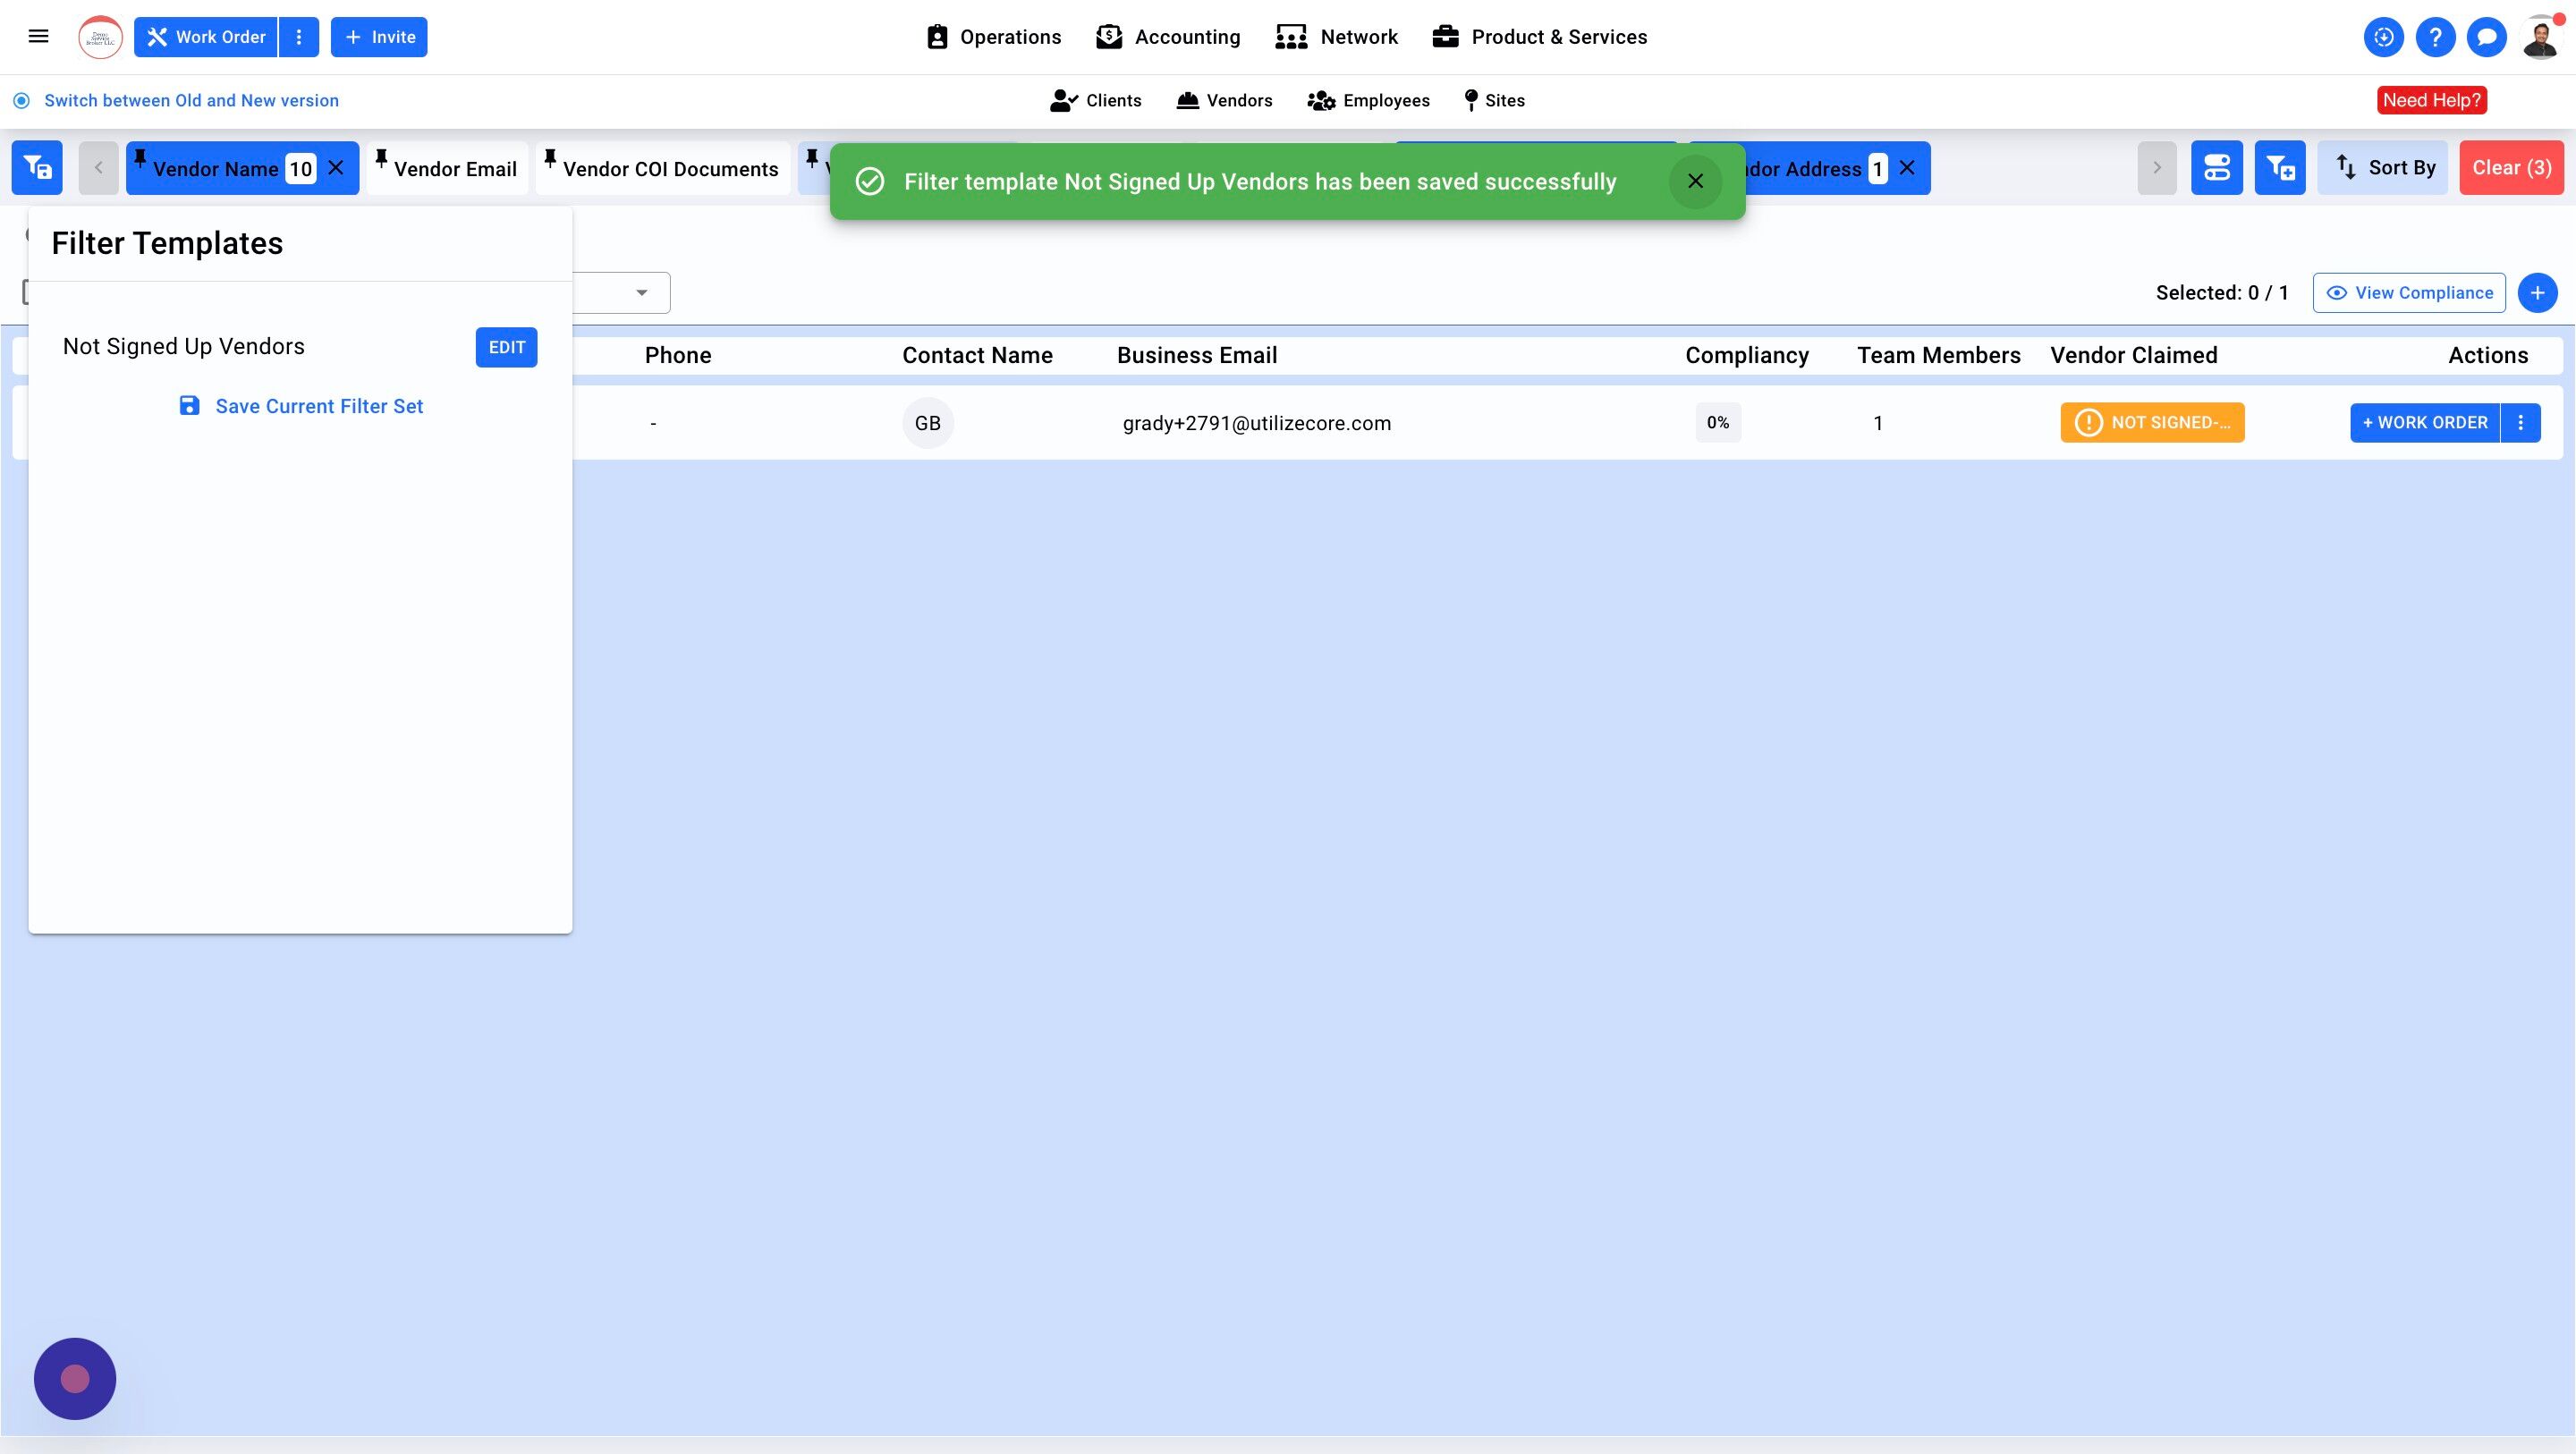Remove the Vendor Name filter chip
Screen dimensions: 2576x1454
pos(336,168)
